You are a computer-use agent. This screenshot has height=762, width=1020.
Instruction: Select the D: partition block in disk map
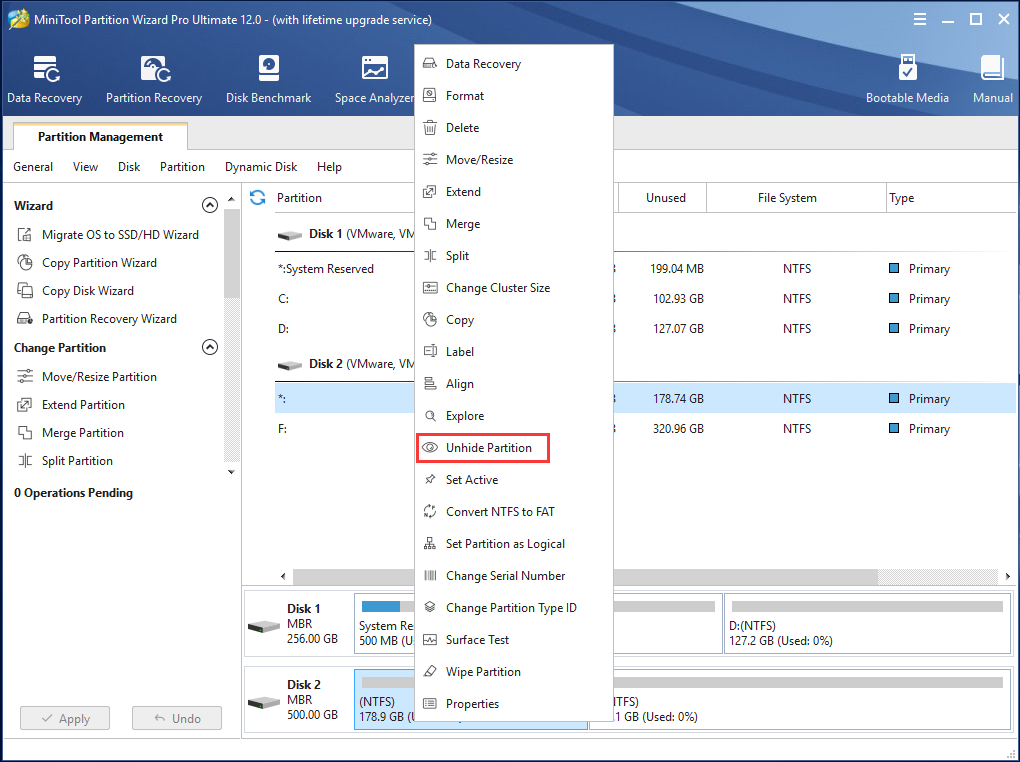pyautogui.click(x=866, y=624)
